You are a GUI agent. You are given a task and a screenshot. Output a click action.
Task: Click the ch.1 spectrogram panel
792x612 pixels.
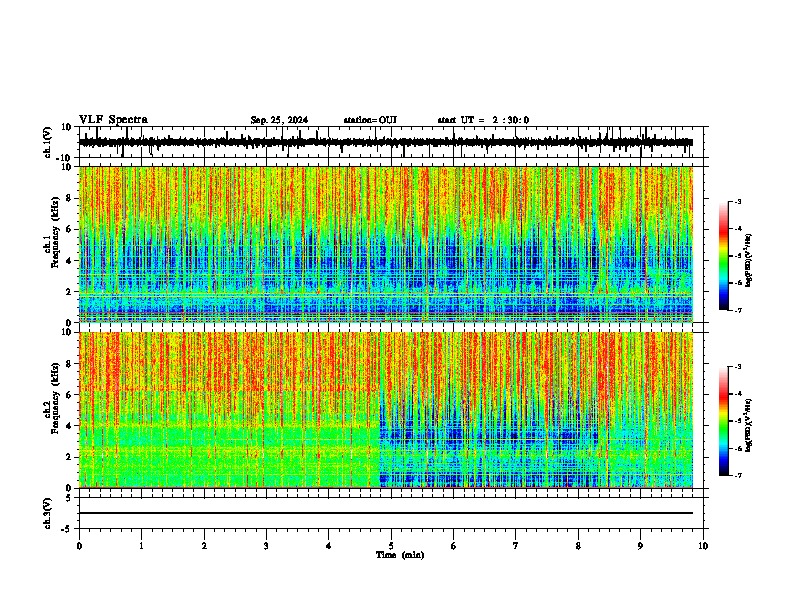385,244
